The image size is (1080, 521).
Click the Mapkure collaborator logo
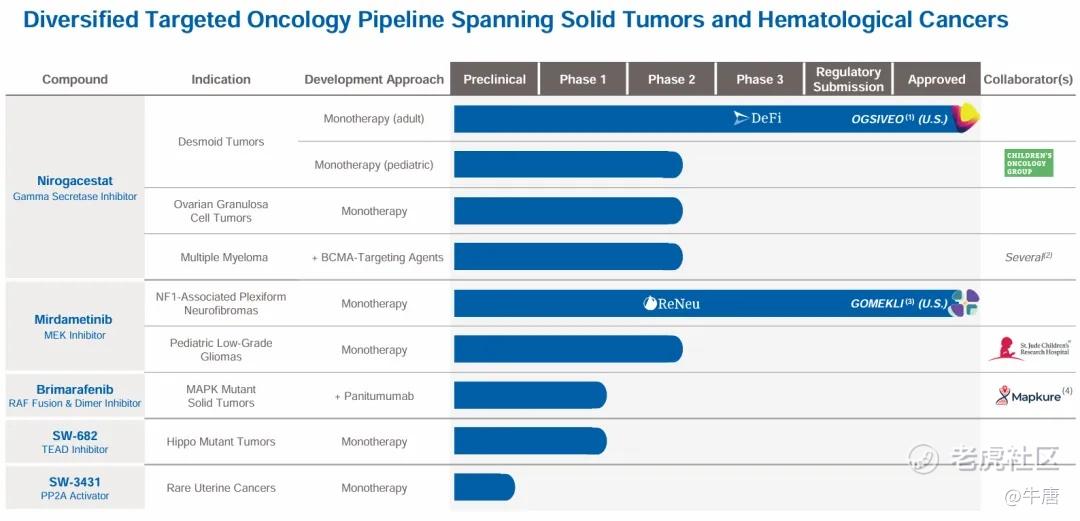tap(1029, 396)
